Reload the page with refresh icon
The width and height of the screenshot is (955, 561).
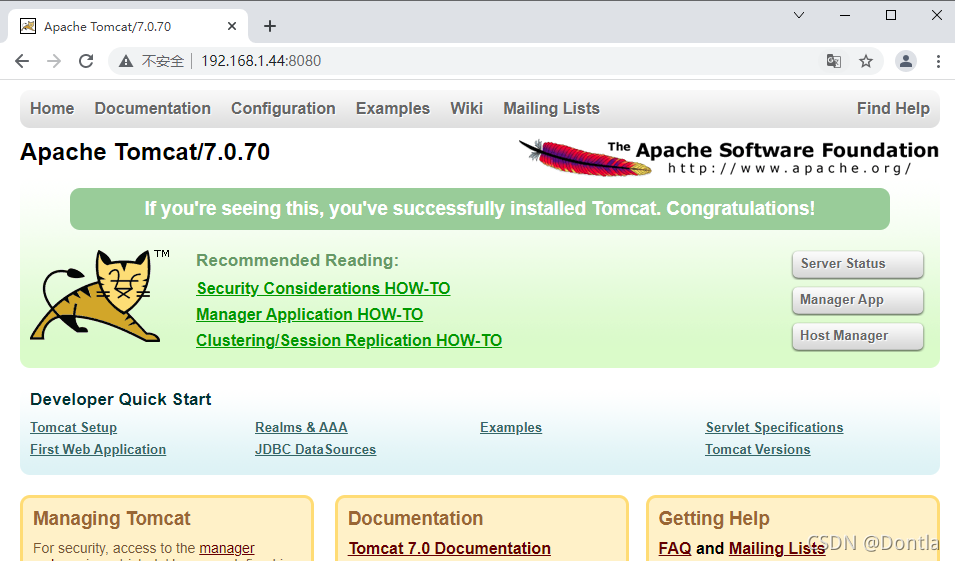(x=86, y=61)
